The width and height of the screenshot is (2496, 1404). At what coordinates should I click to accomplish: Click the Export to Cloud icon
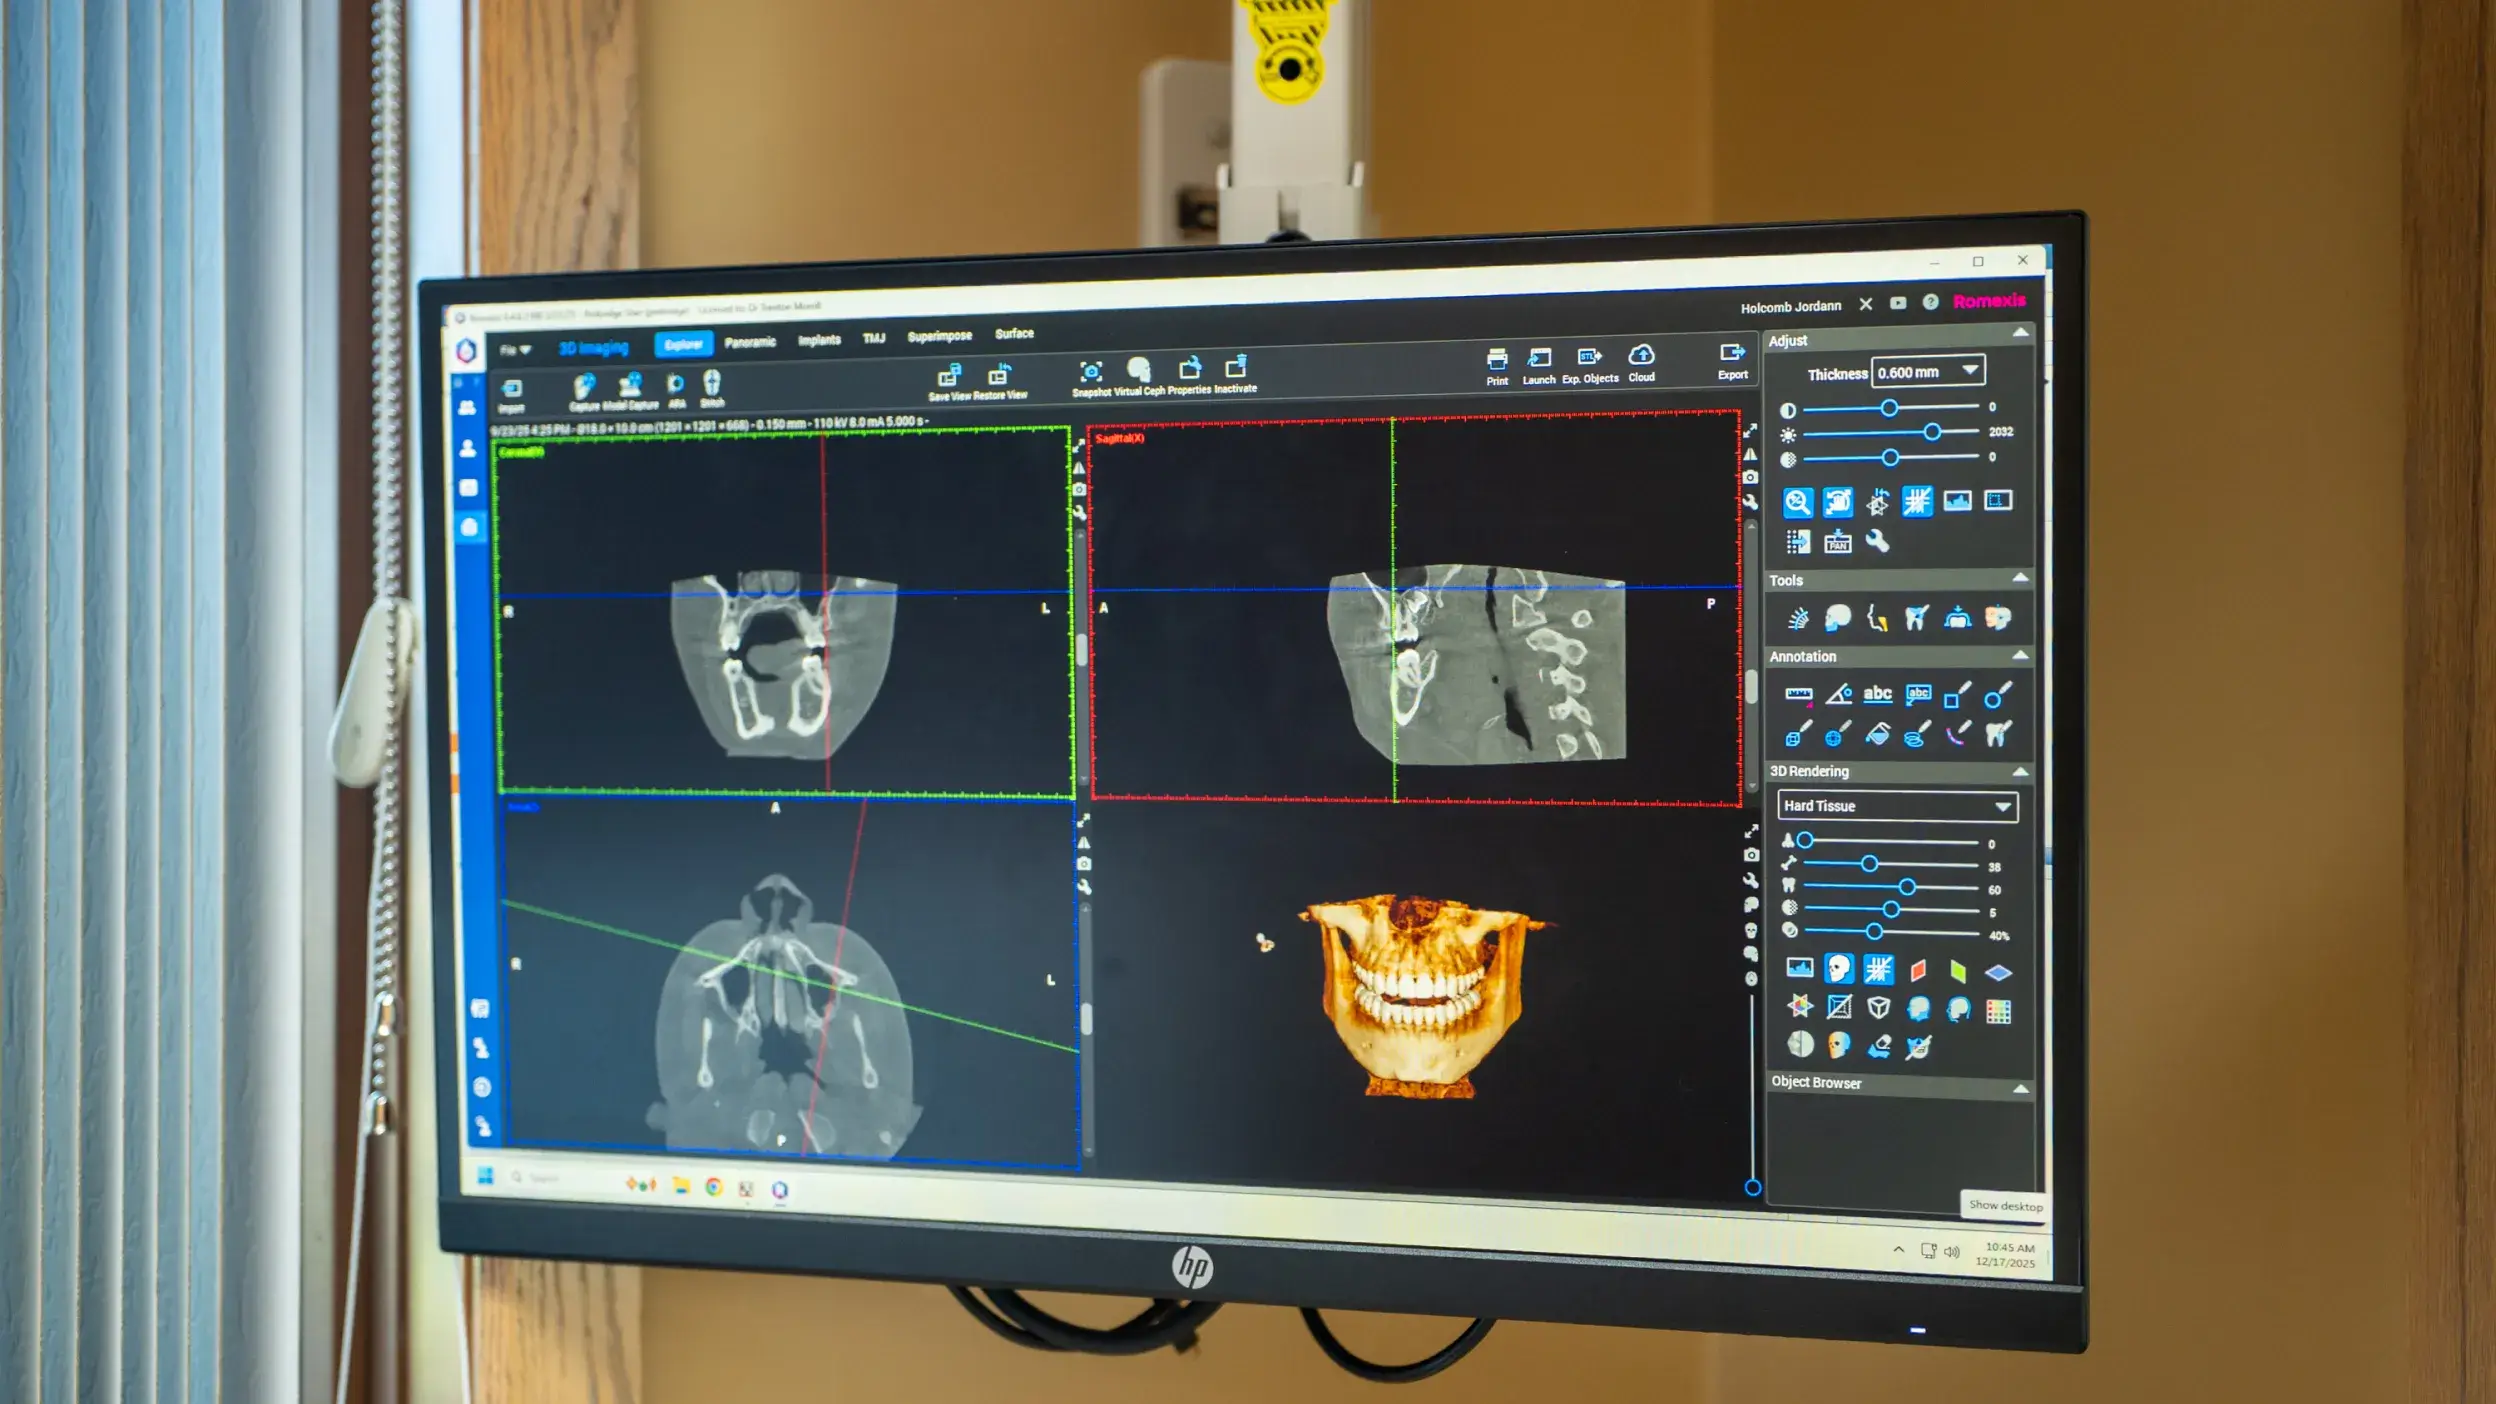[x=1641, y=356]
